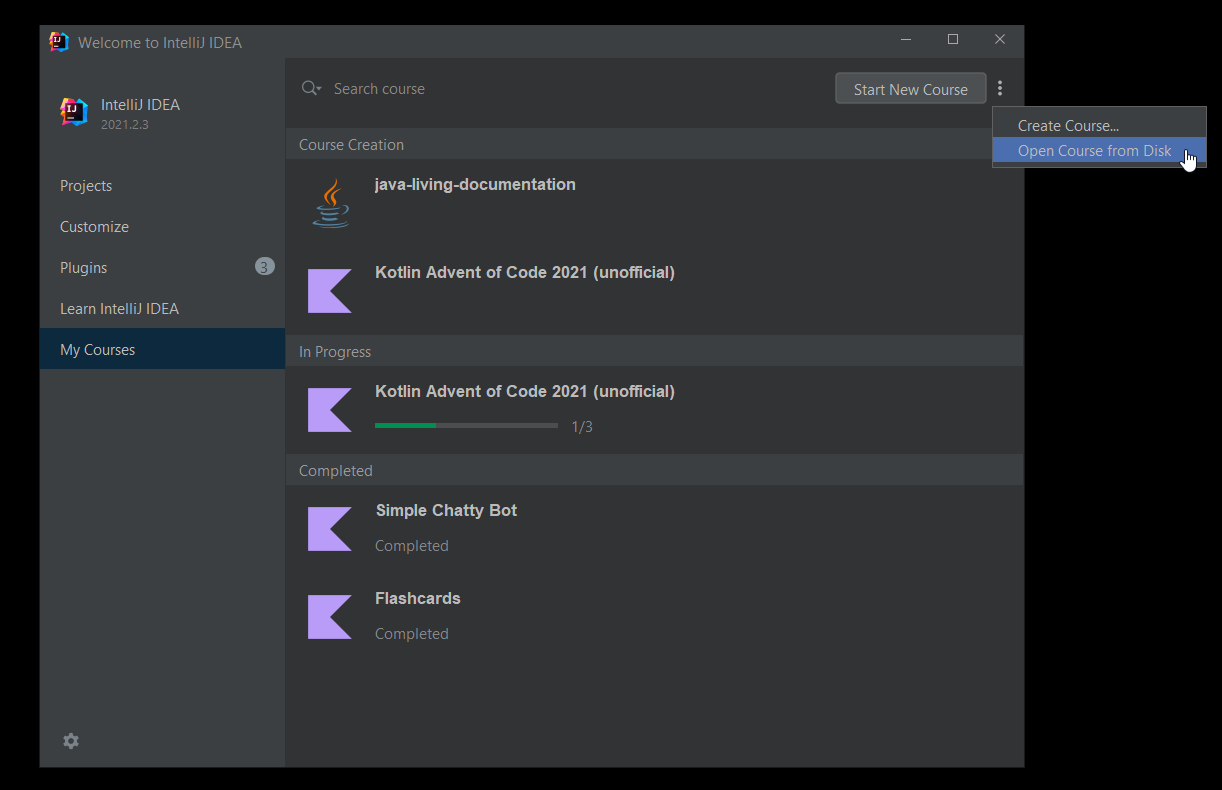Click the search magnifier icon
The width and height of the screenshot is (1222, 790).
tap(311, 88)
